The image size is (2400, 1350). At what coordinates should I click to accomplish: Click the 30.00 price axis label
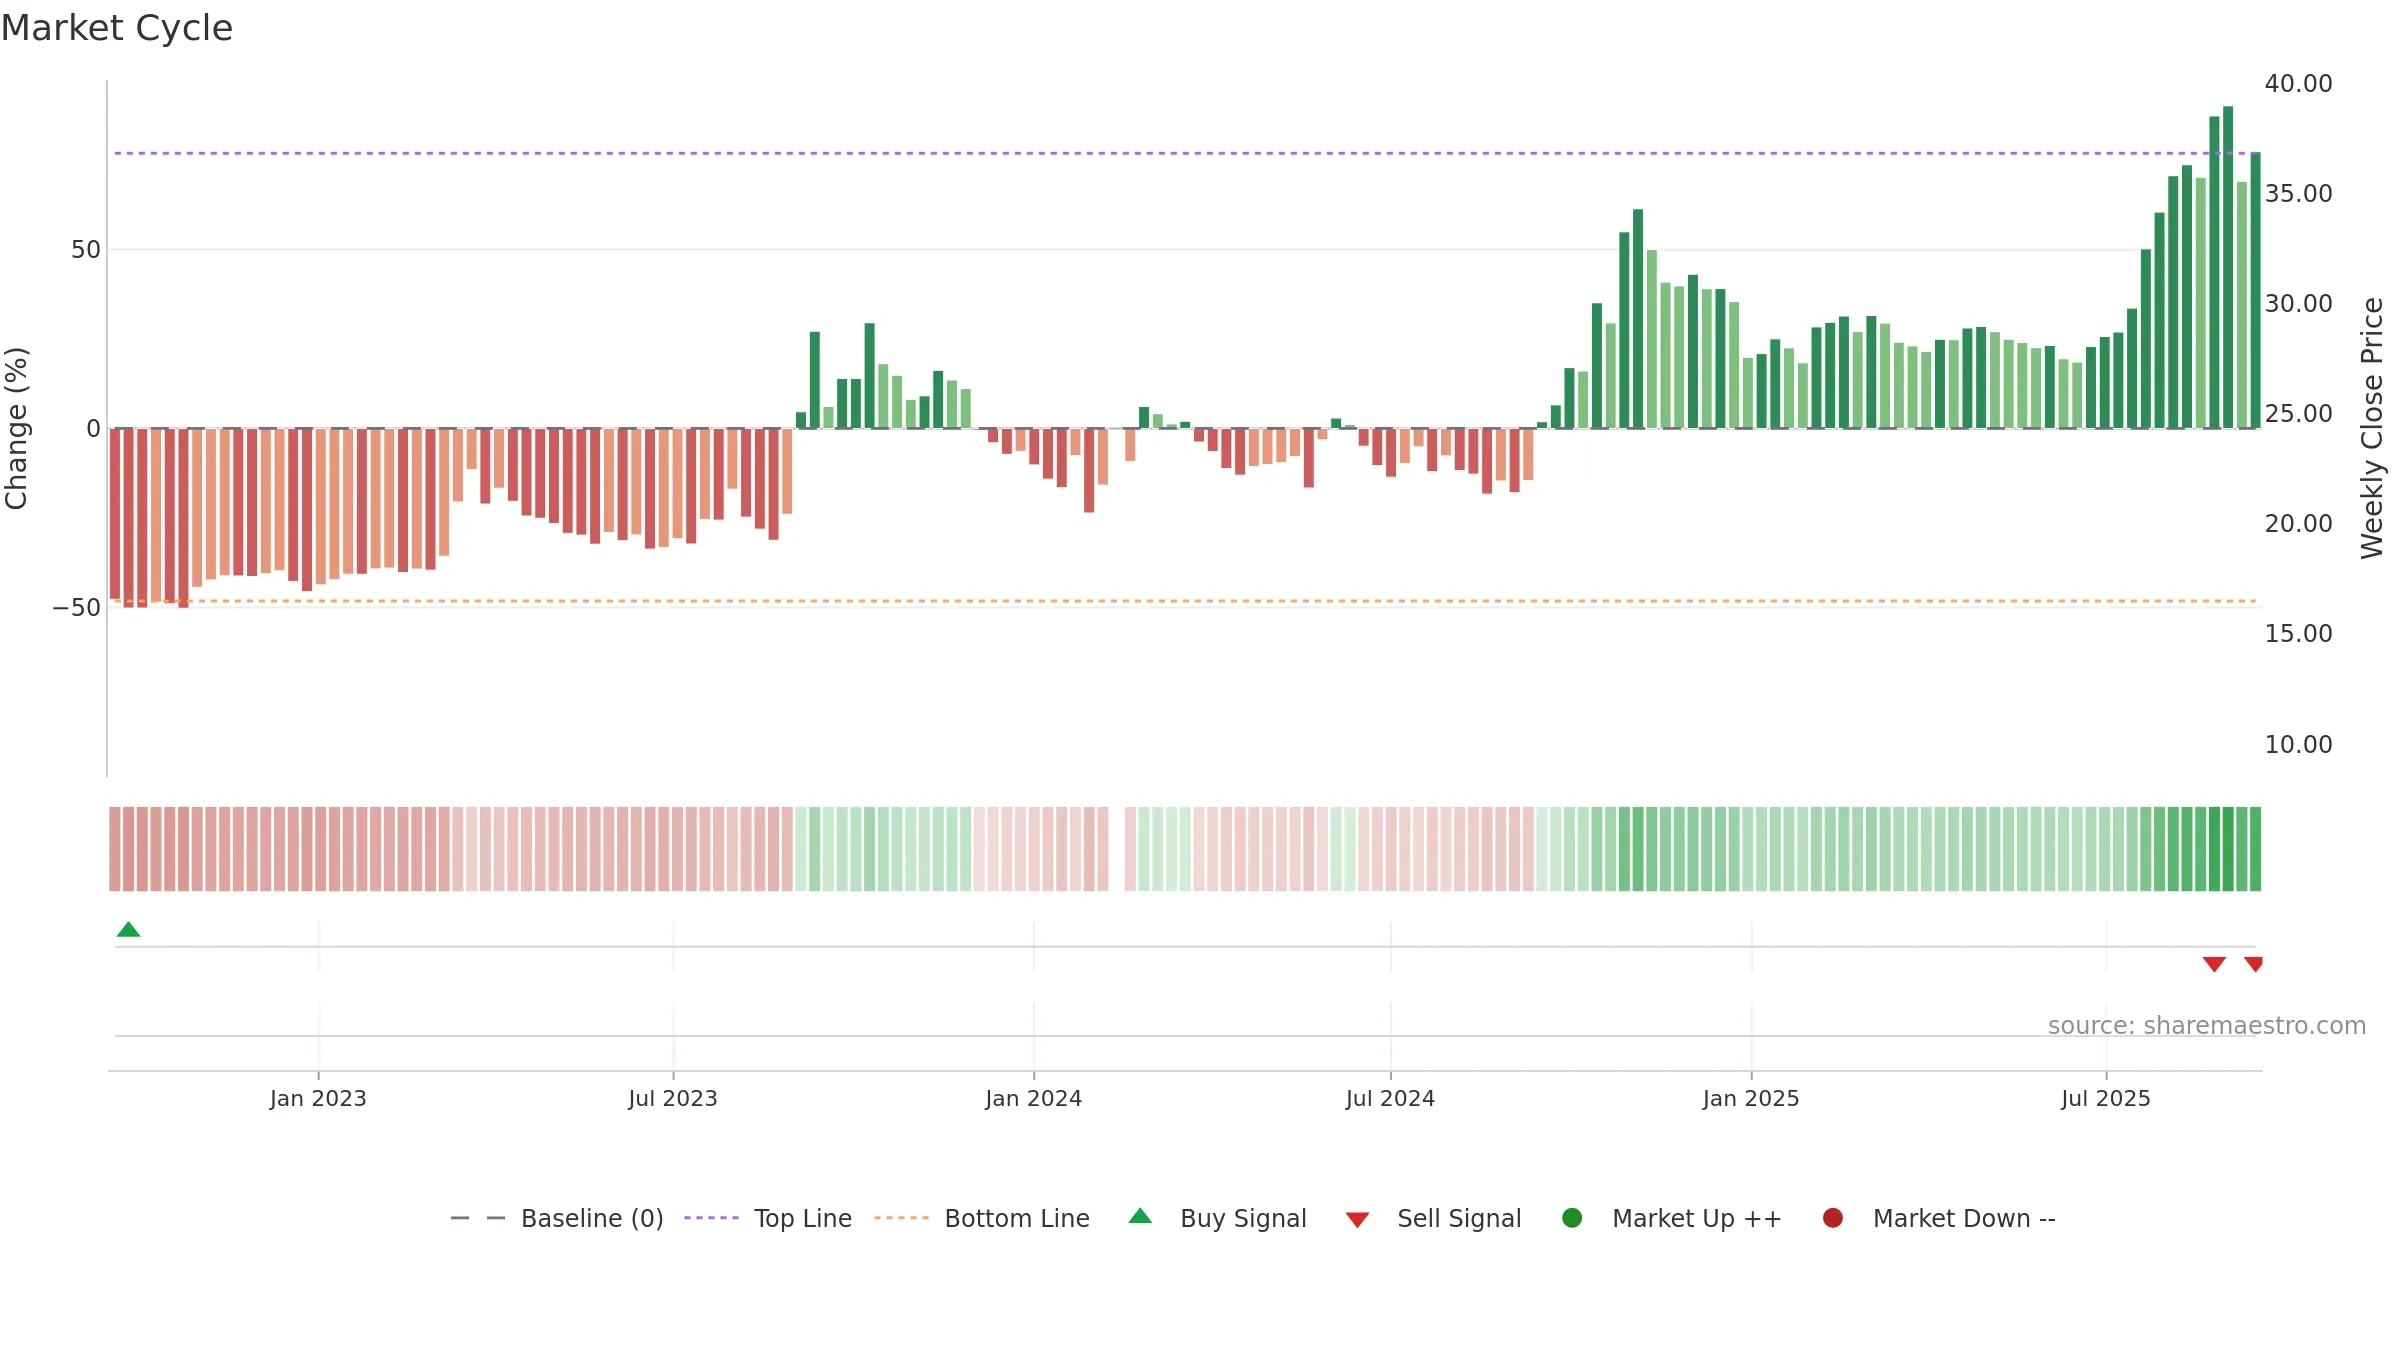(2298, 304)
